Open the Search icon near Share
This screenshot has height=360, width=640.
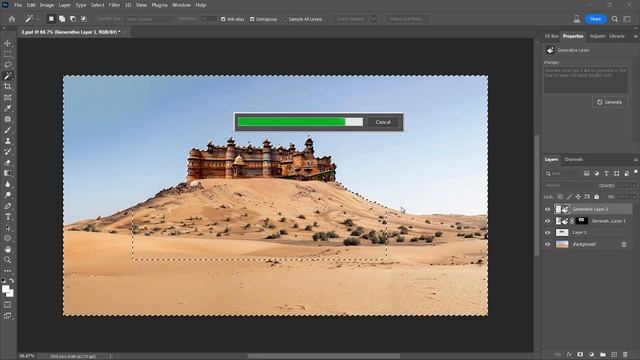pos(615,19)
